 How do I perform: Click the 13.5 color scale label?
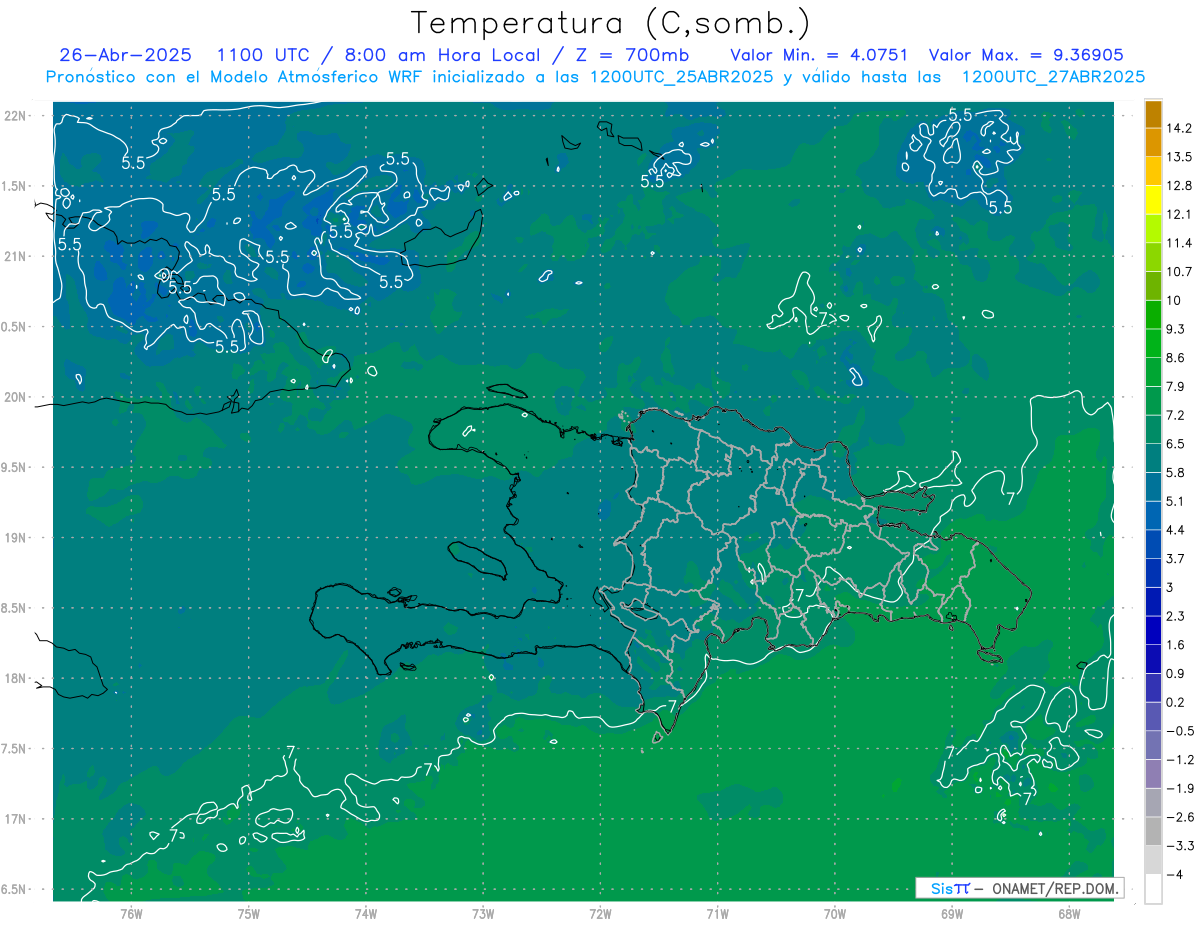pos(1180,157)
